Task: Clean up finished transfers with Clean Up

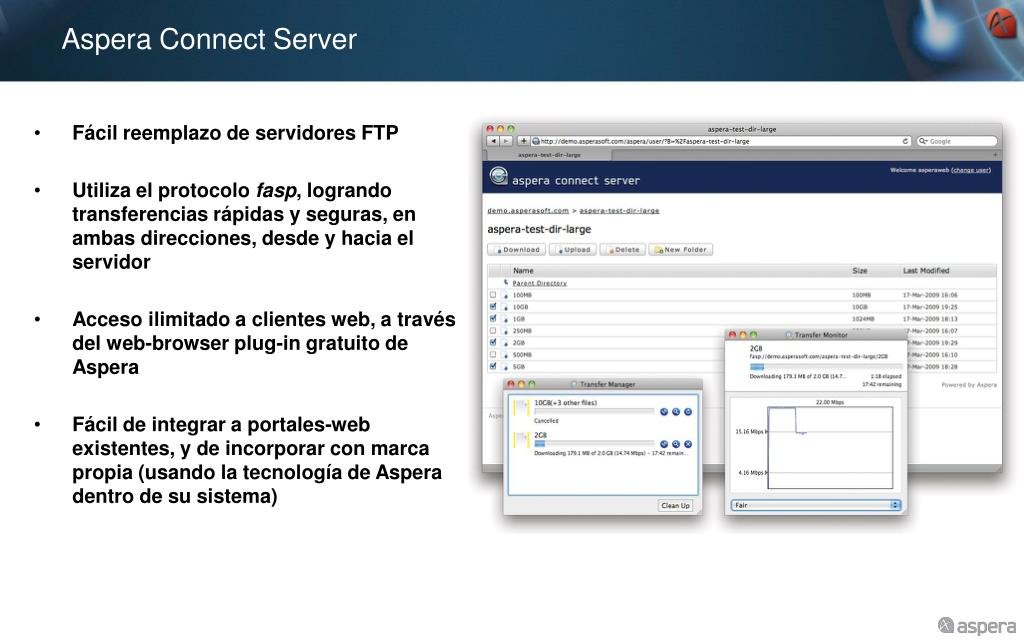Action: coord(675,505)
